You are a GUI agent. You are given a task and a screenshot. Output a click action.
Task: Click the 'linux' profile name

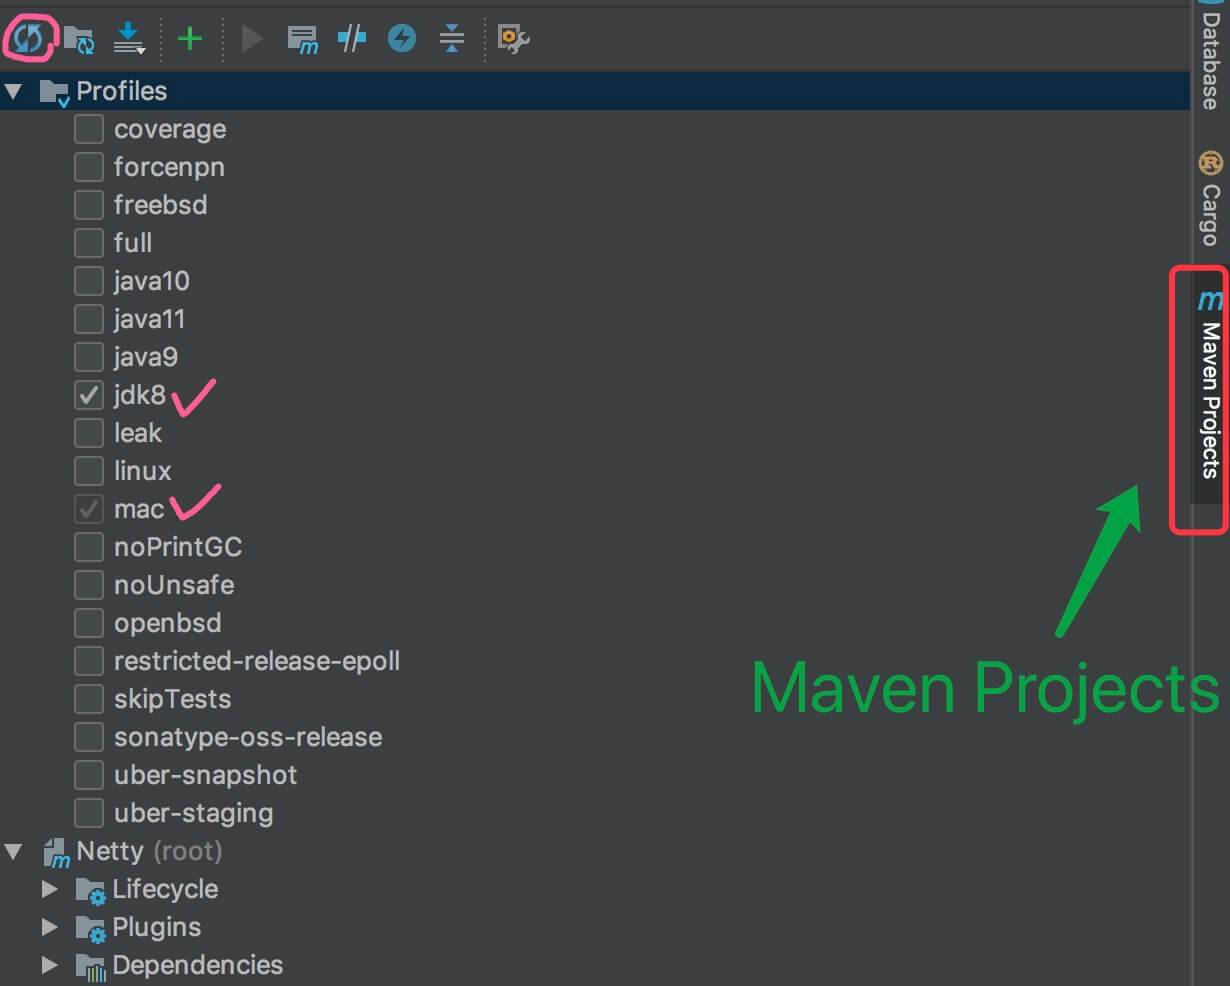143,471
